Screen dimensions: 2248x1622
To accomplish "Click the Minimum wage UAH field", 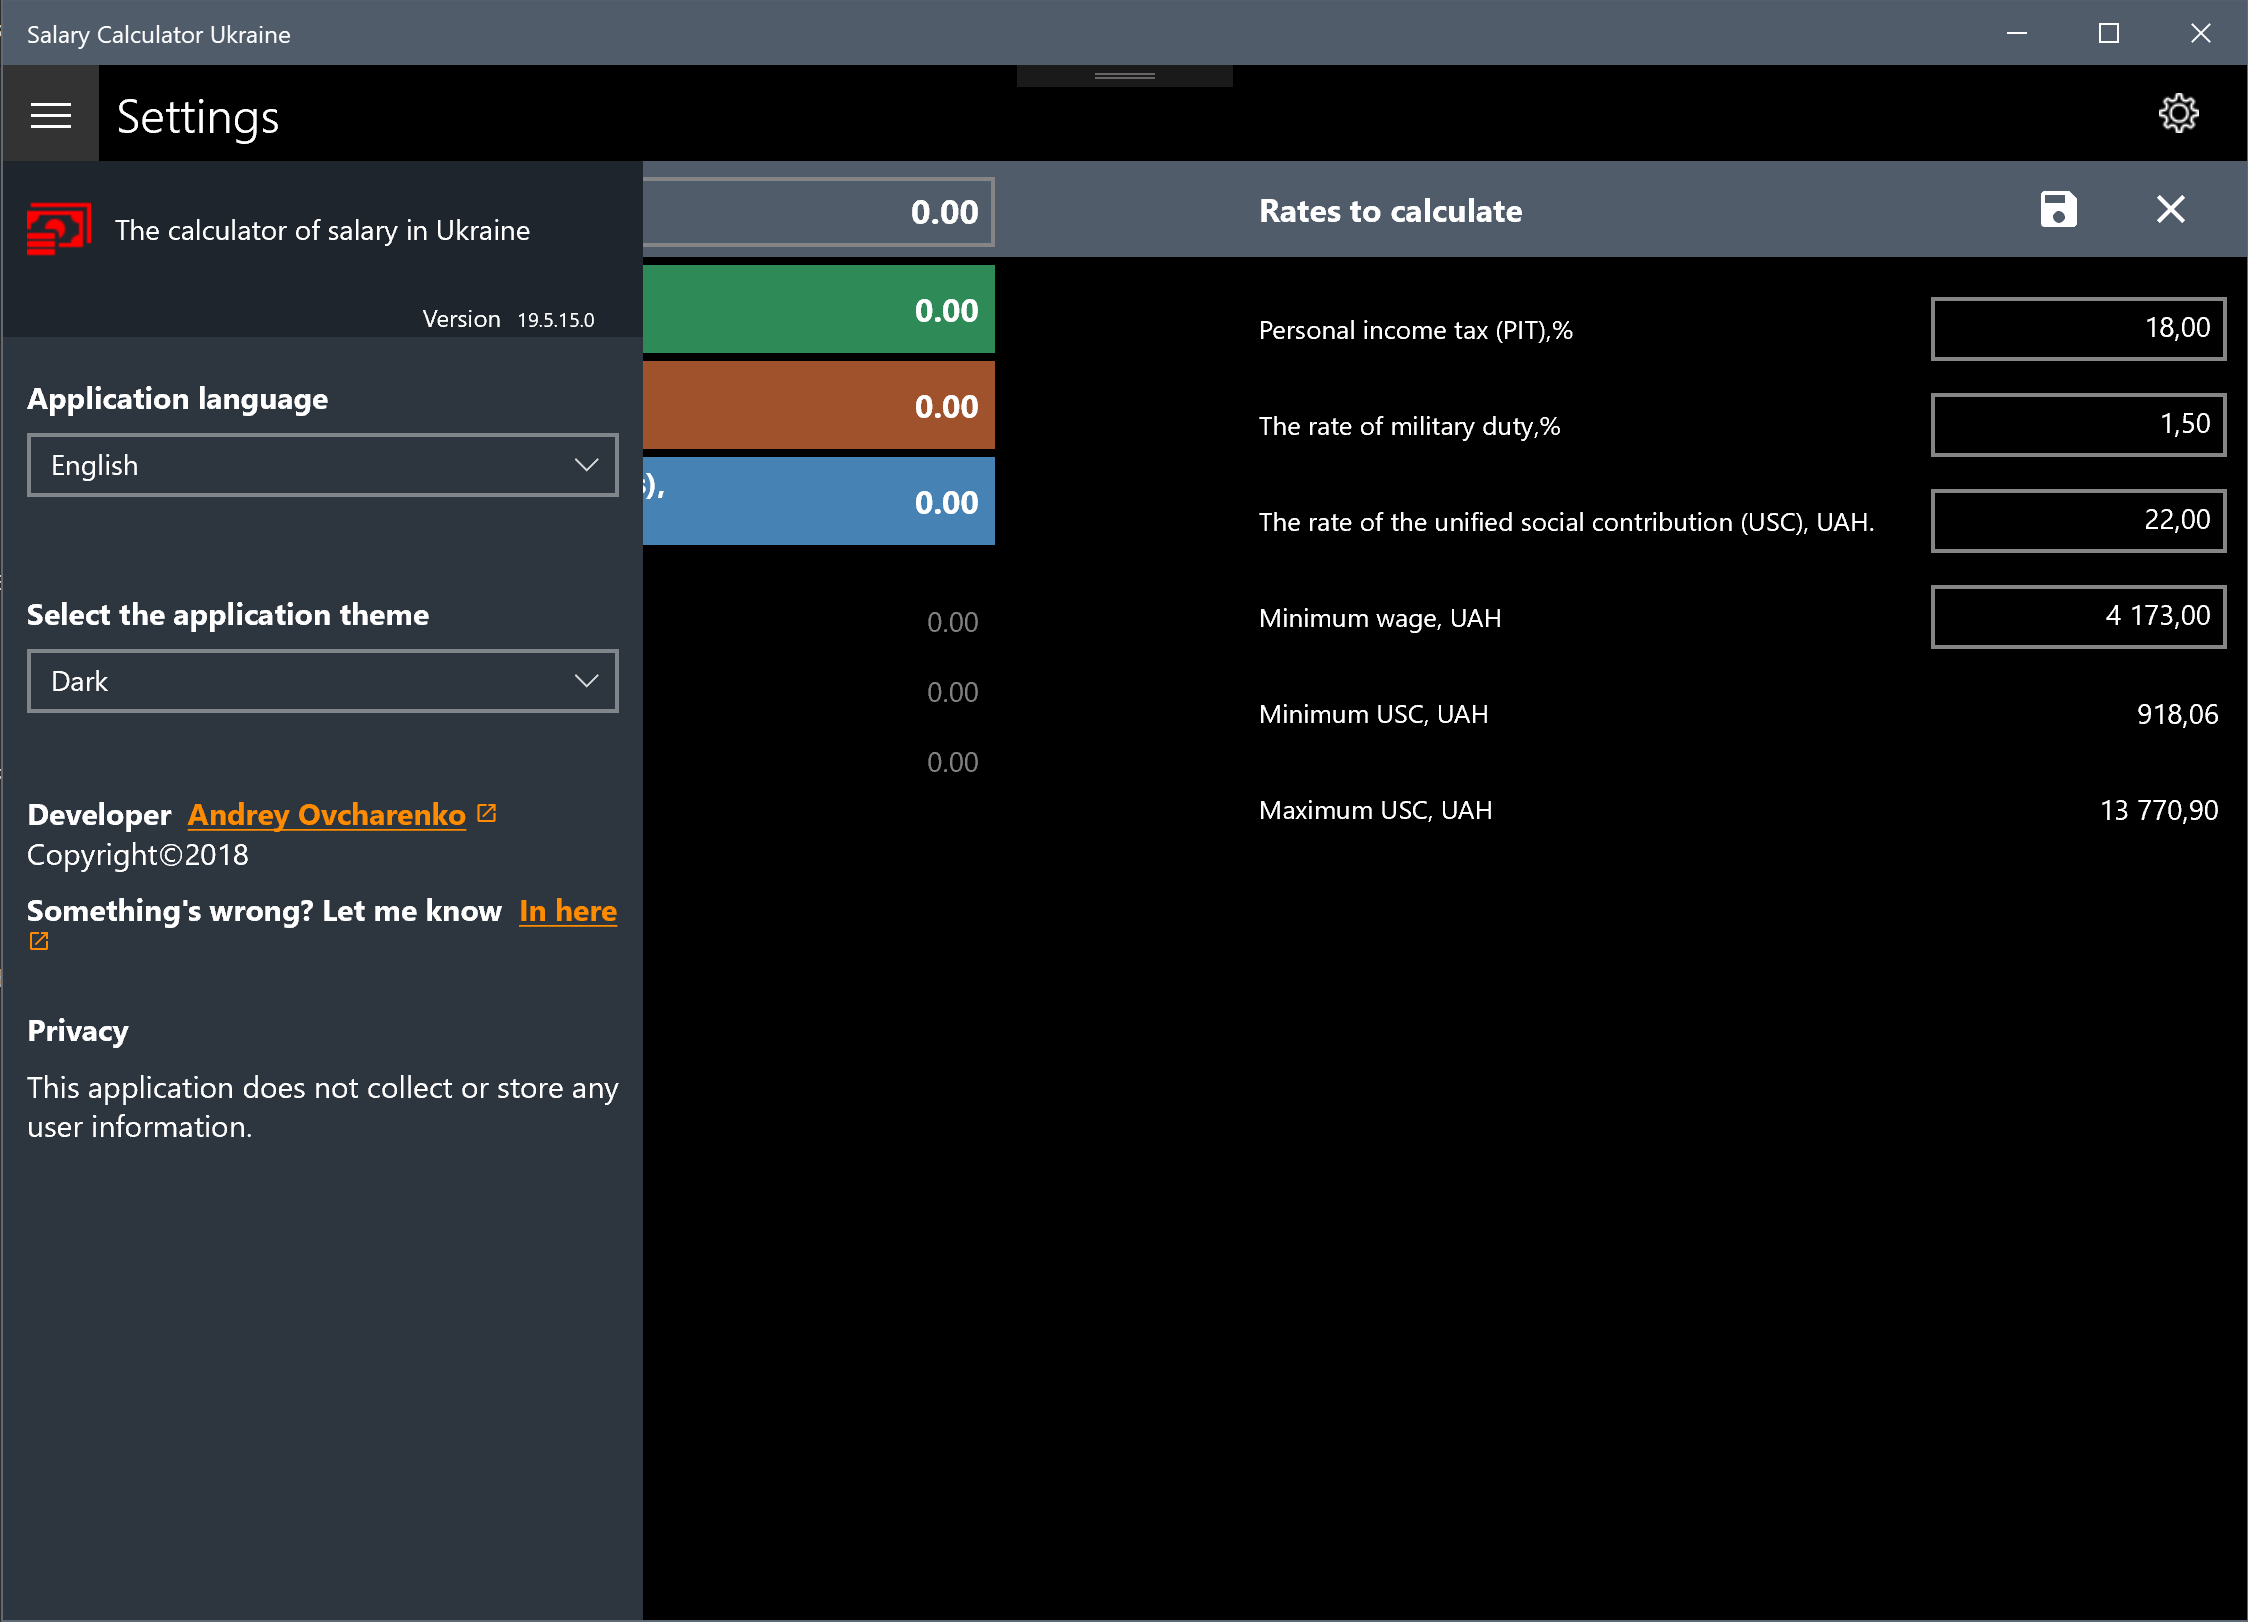I will point(2077,616).
